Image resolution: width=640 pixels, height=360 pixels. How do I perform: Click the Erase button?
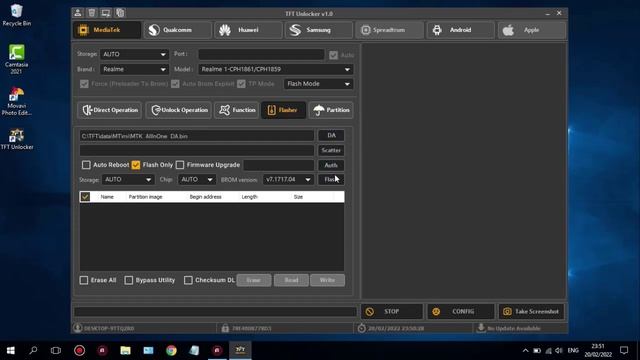point(253,280)
